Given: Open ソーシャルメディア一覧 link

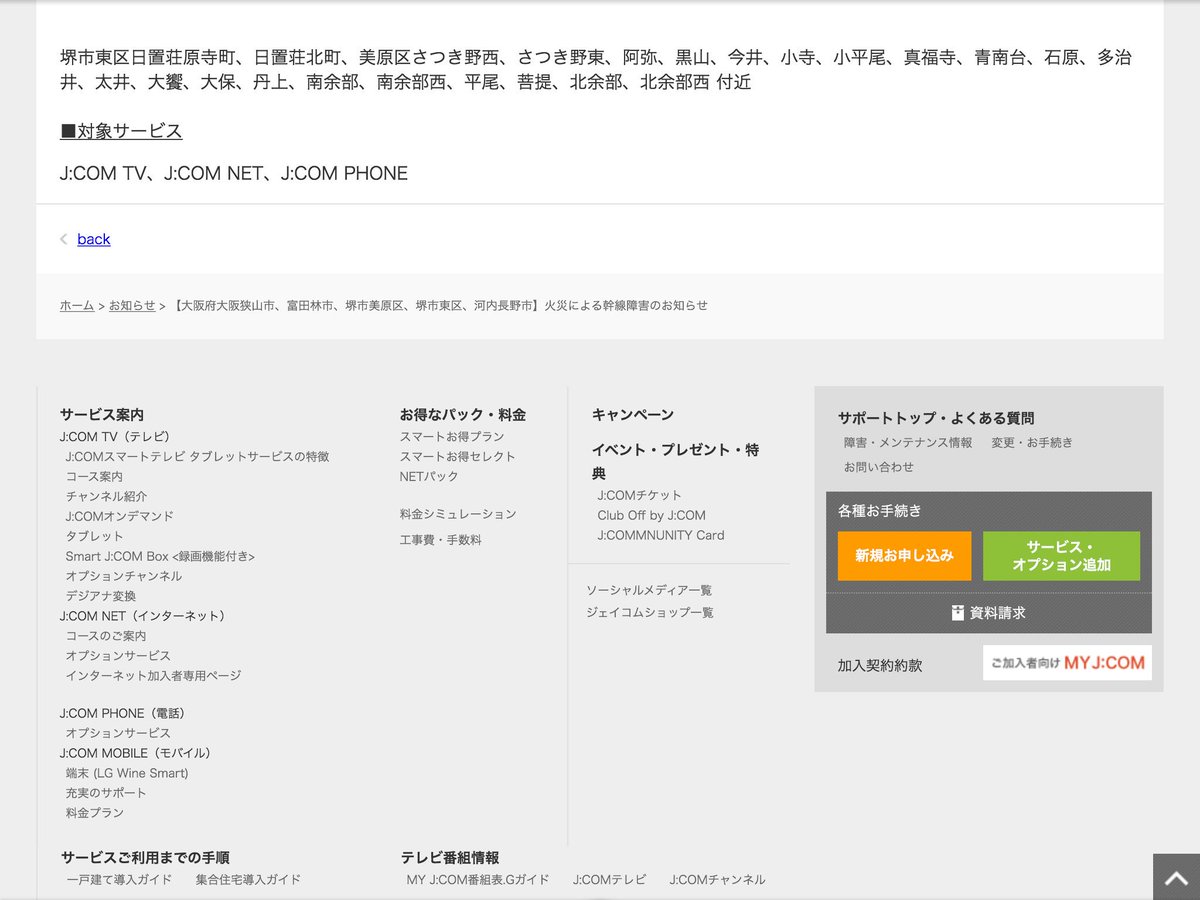Looking at the screenshot, I should (649, 591).
